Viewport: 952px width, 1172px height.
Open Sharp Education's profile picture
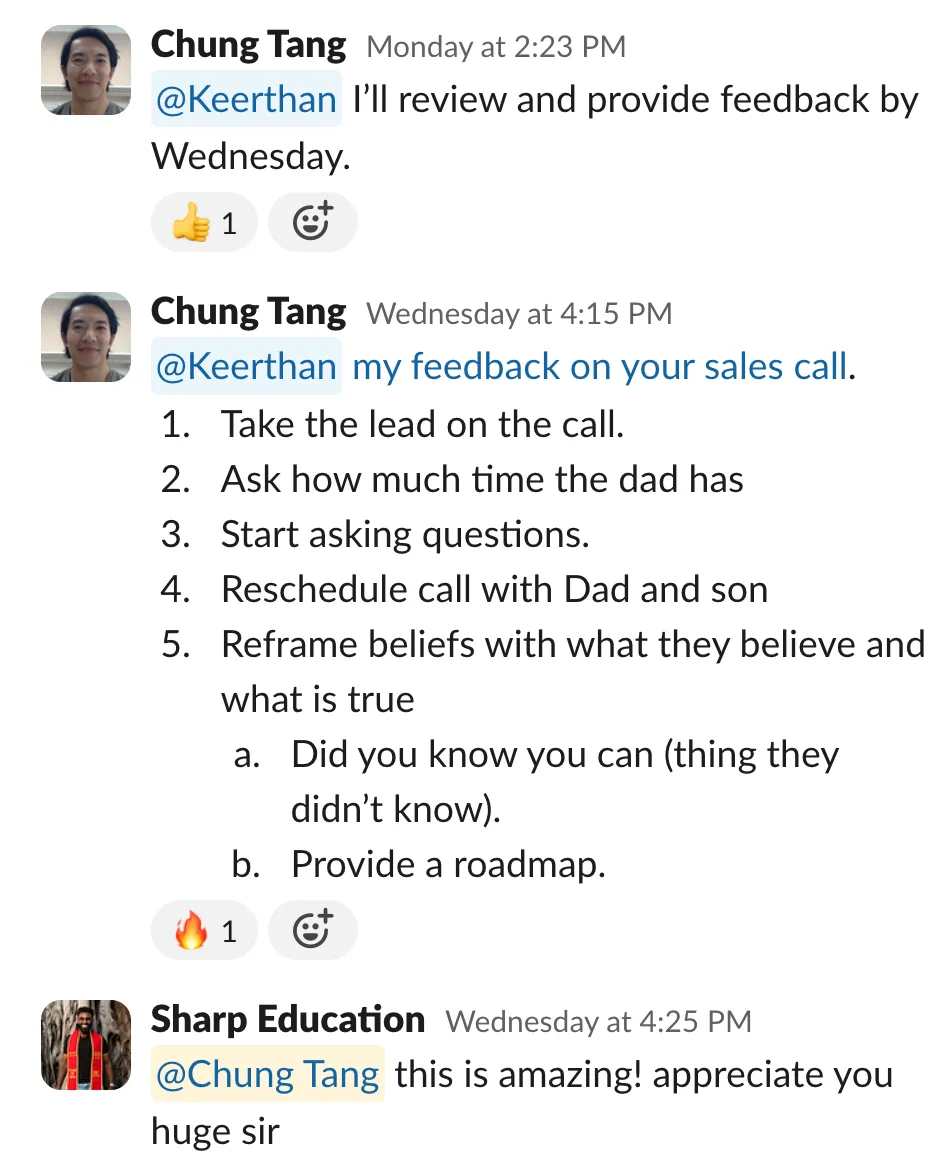86,1044
